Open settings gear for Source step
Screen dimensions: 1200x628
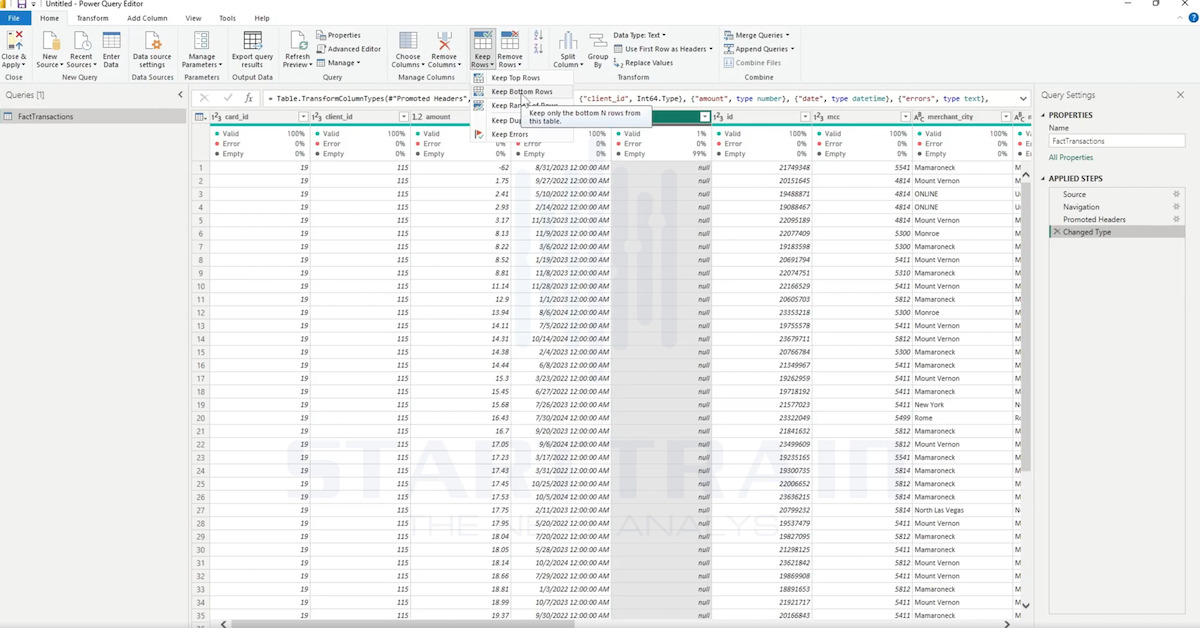point(1176,194)
